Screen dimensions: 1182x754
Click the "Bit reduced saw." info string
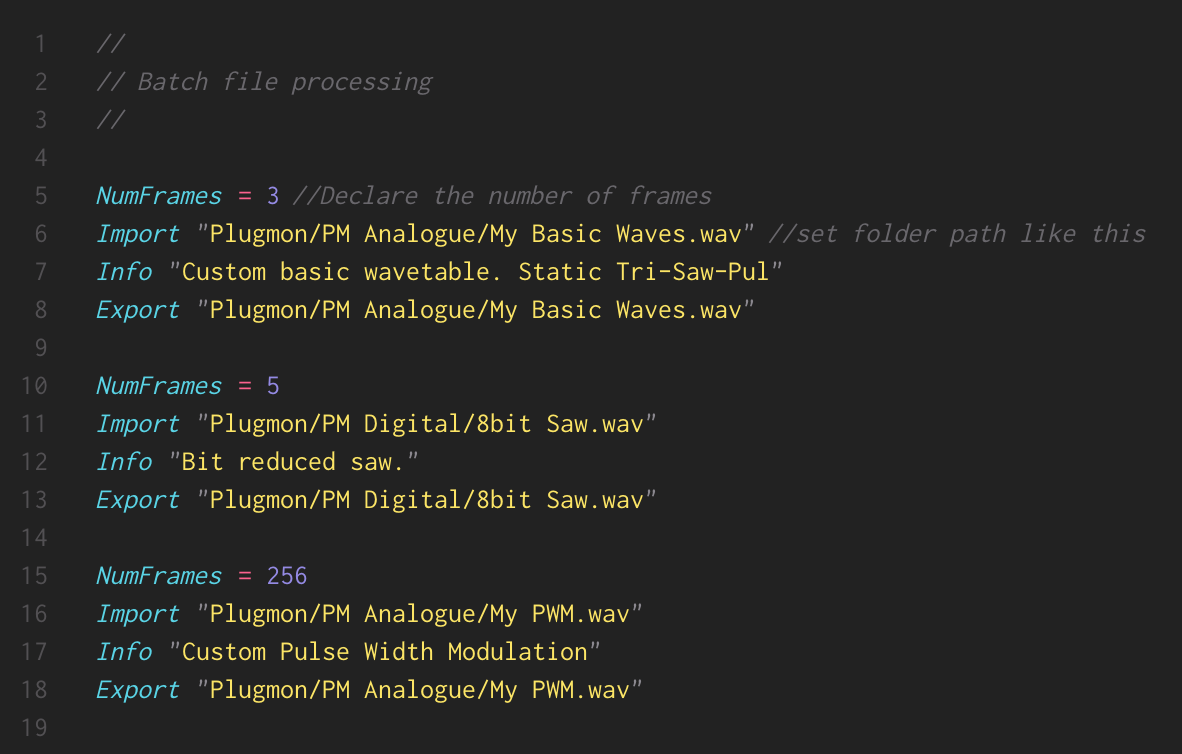[x=293, y=462]
